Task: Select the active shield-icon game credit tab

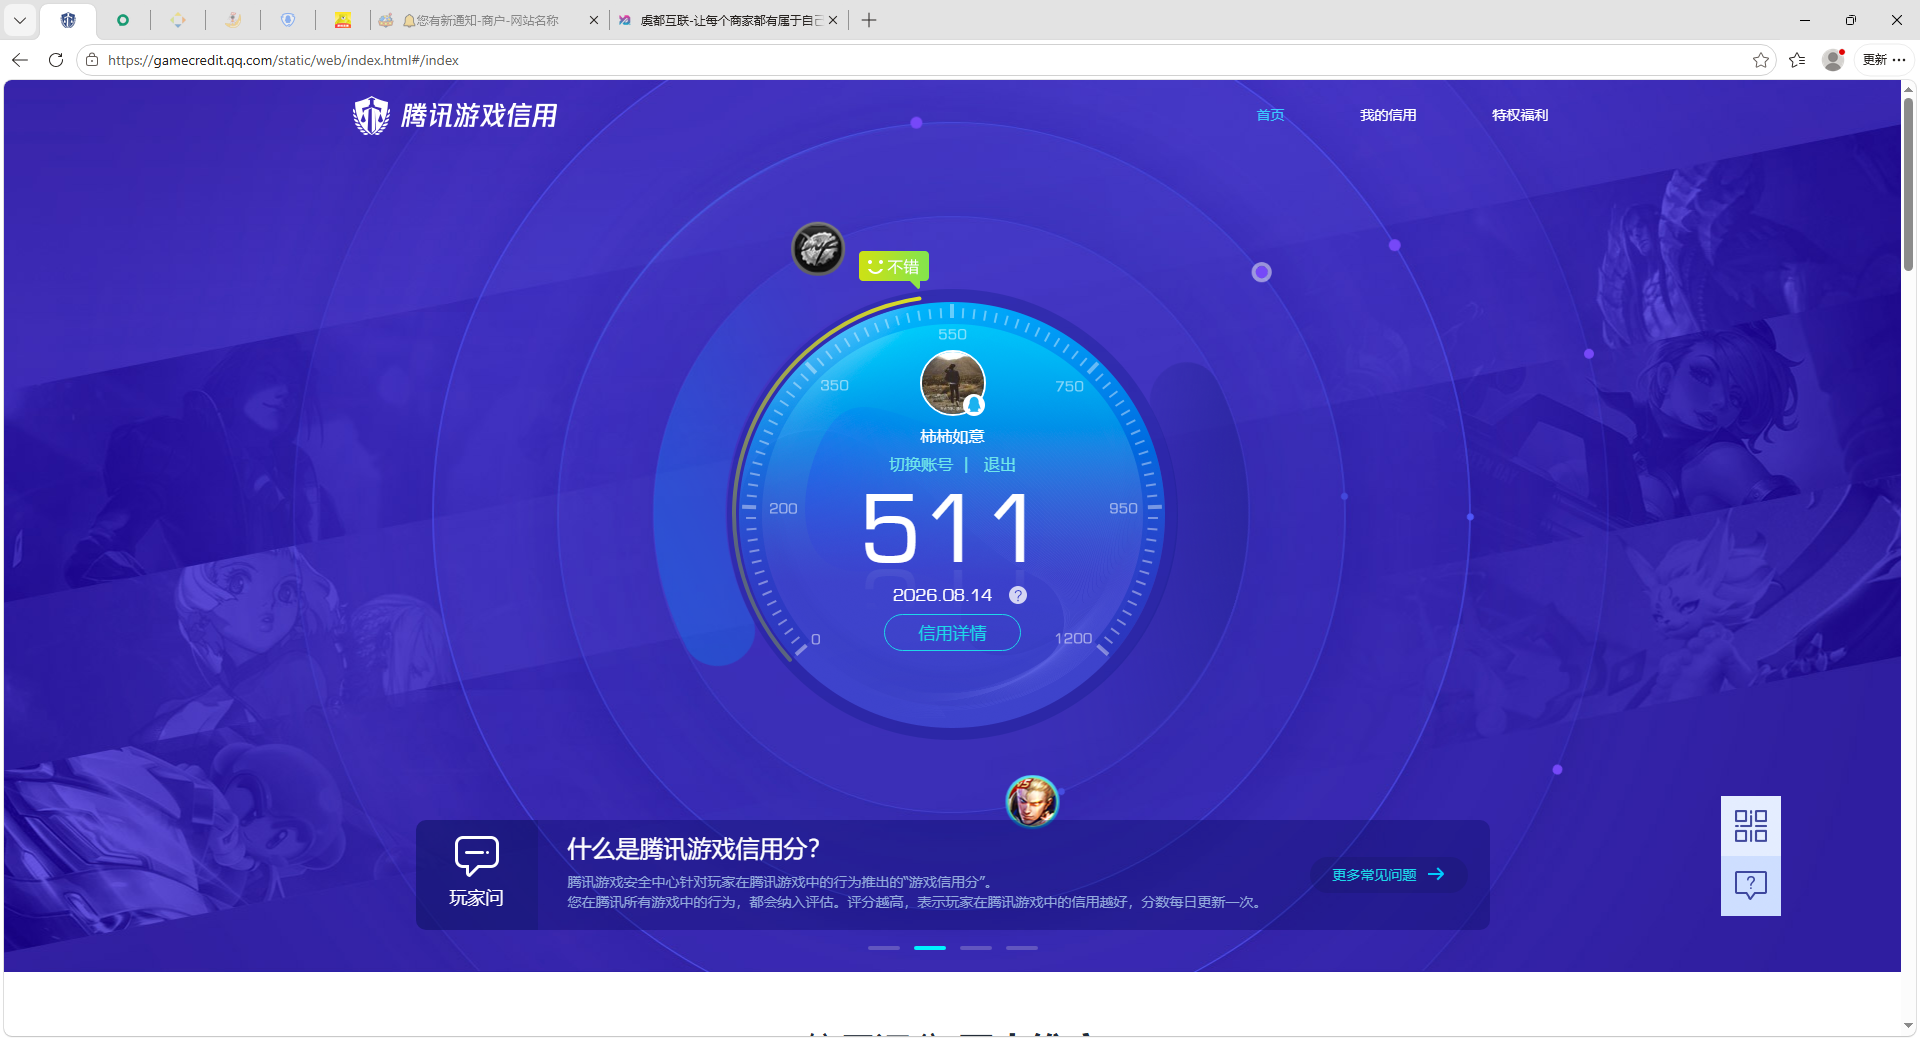Action: click(x=68, y=20)
